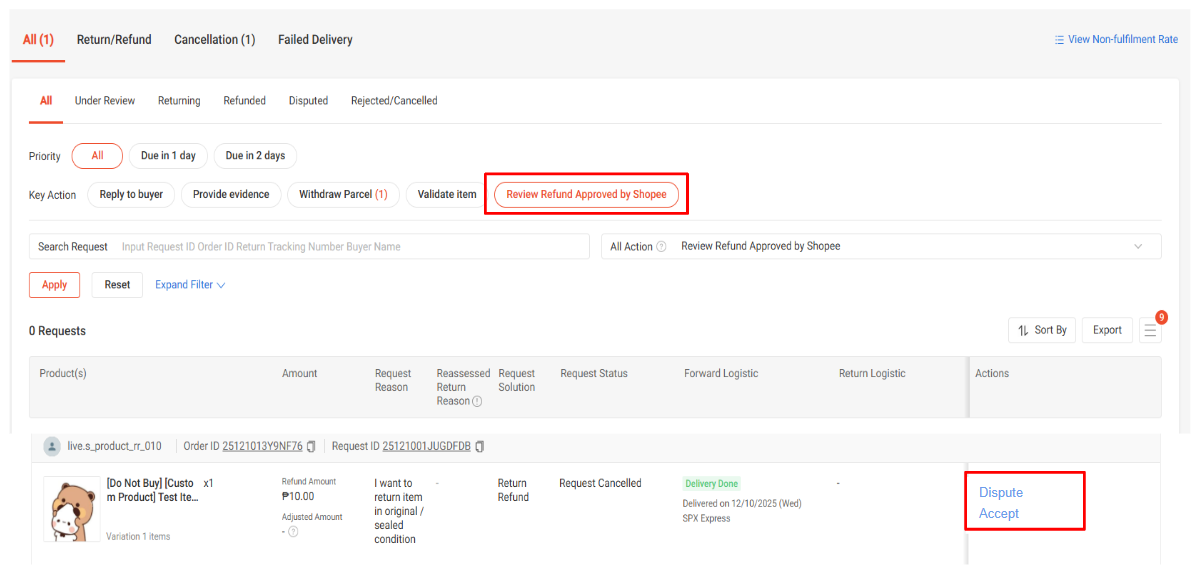The height and width of the screenshot is (574, 1200).
Task: Open the Under Review sub-tab
Action: [105, 101]
